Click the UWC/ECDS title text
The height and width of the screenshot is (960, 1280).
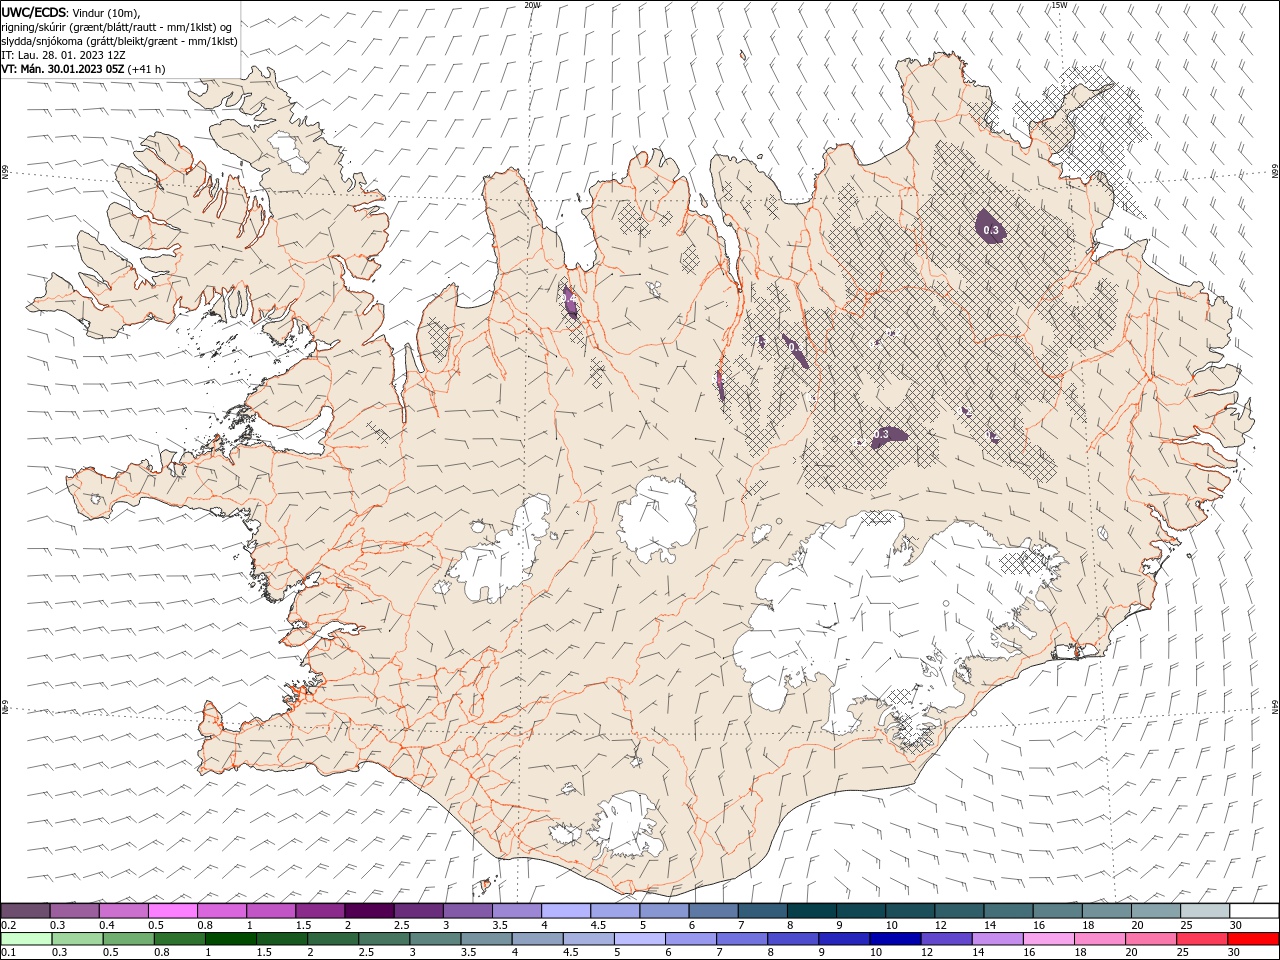(34, 12)
